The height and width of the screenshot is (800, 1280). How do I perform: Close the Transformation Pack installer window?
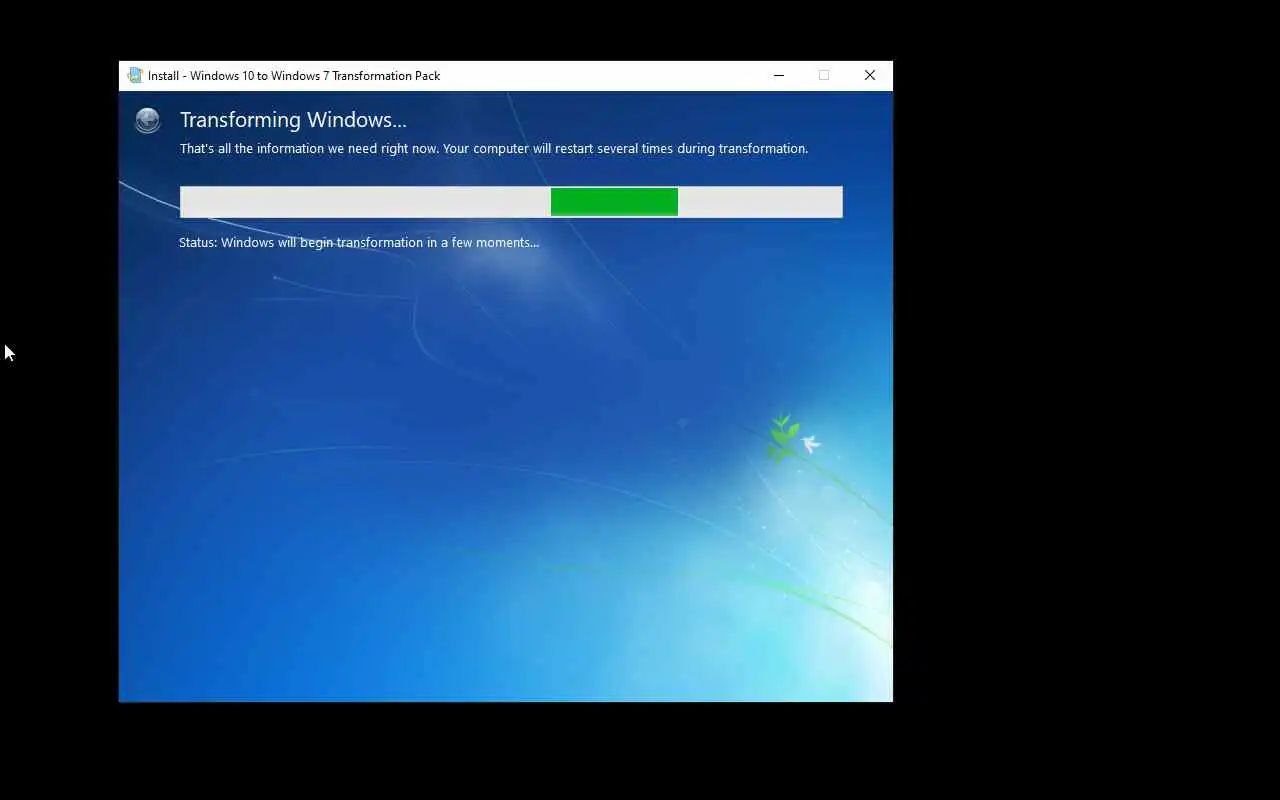coord(870,75)
